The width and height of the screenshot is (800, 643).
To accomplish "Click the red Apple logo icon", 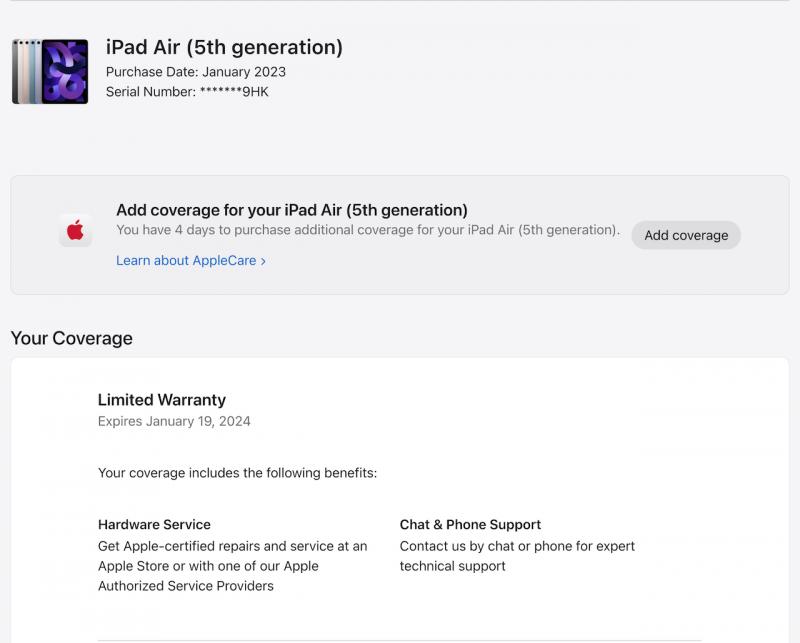I will coord(76,230).
